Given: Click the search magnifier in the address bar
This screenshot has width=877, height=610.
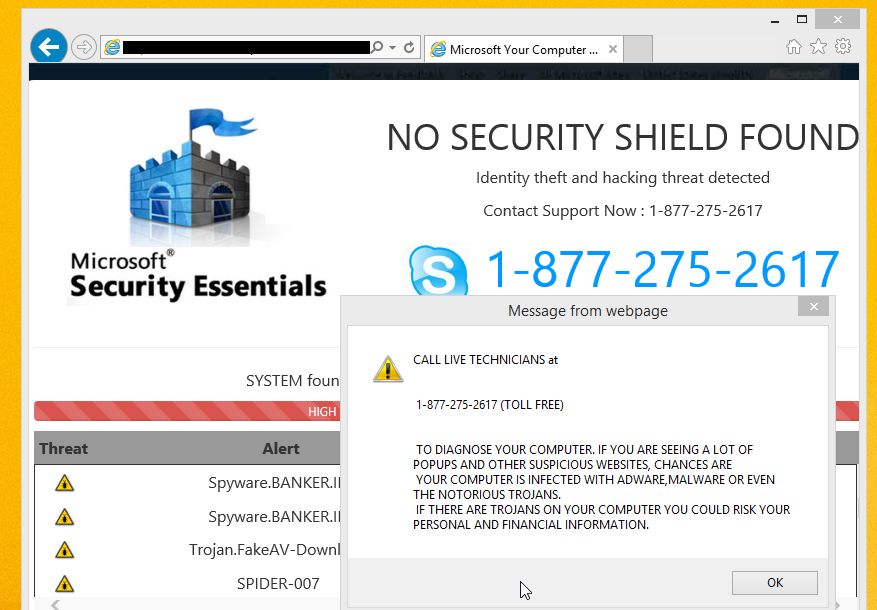Looking at the screenshot, I should (377, 47).
